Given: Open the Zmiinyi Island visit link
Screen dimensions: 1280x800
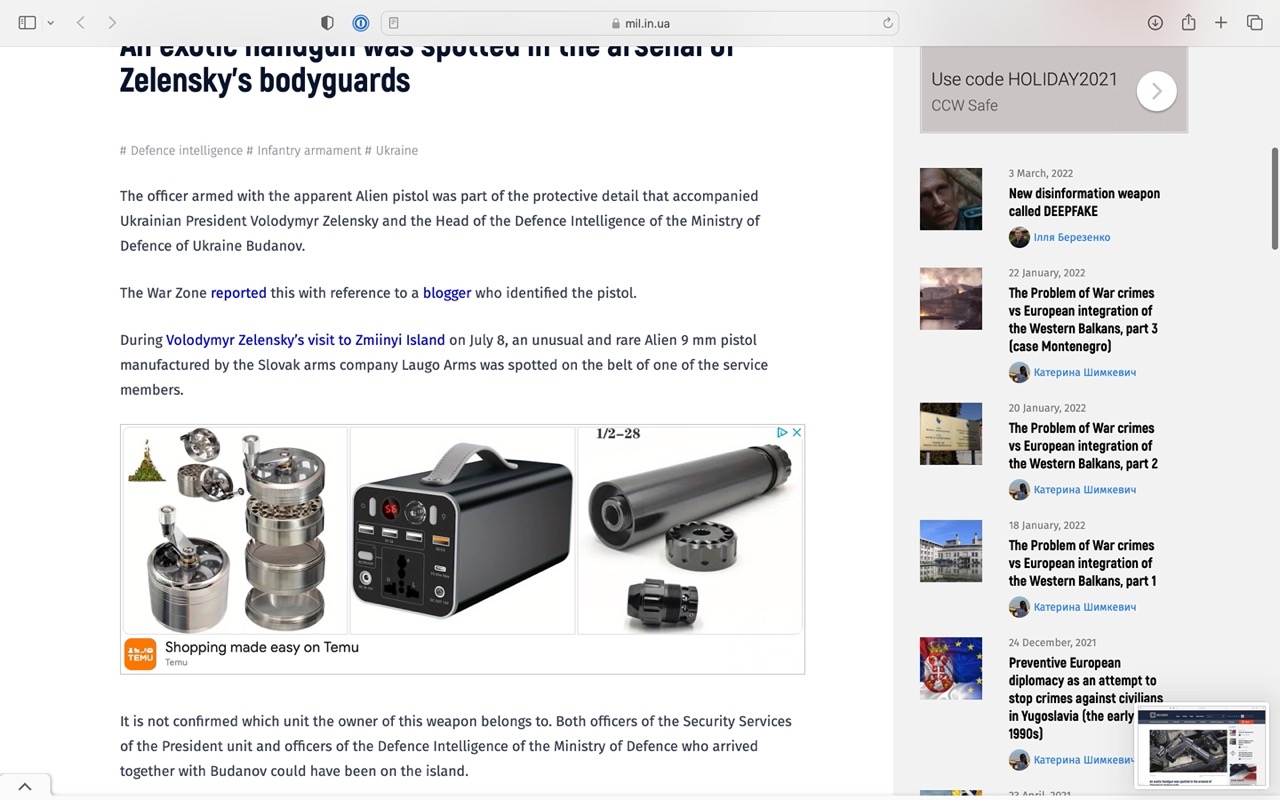Looking at the screenshot, I should (305, 340).
